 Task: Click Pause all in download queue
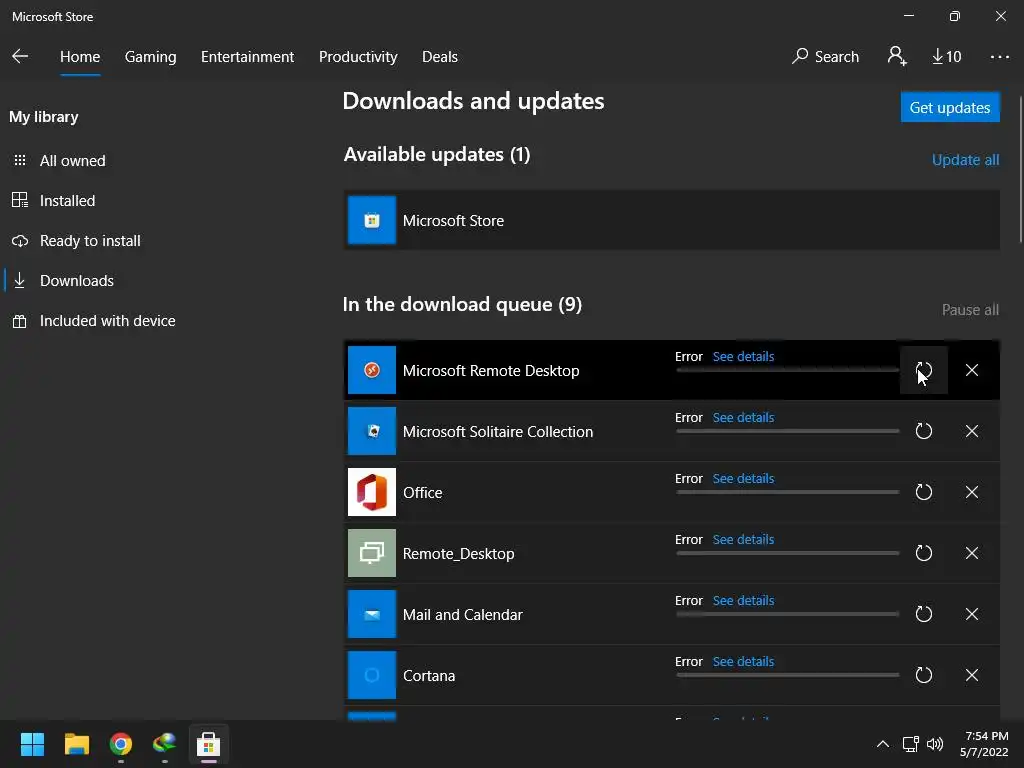pyautogui.click(x=970, y=310)
